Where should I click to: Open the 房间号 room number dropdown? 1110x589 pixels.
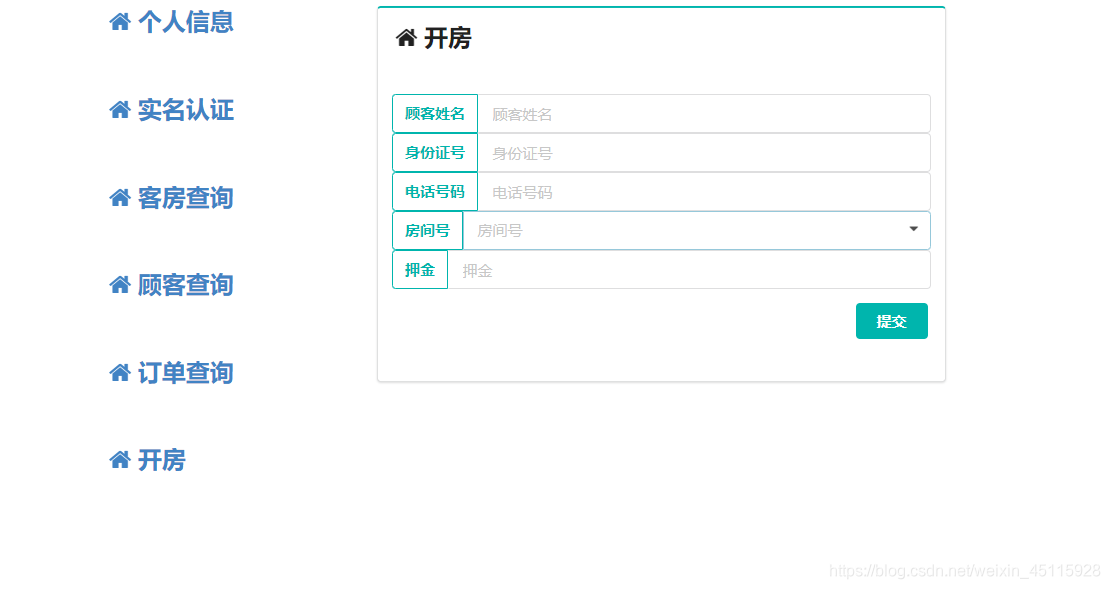pos(912,230)
